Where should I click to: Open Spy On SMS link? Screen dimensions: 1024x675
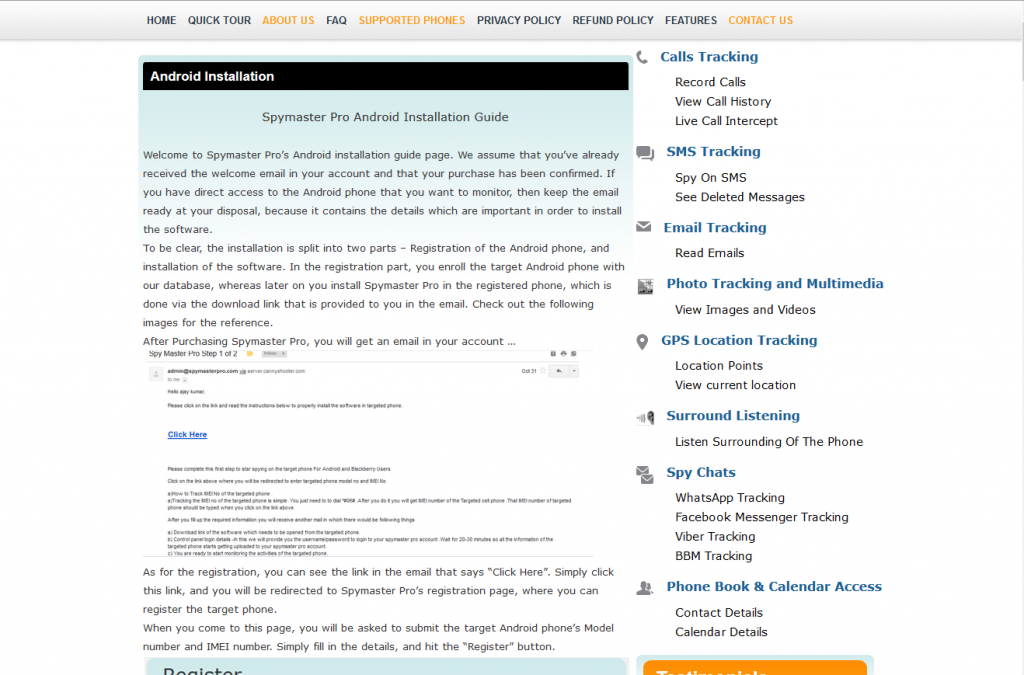(711, 178)
